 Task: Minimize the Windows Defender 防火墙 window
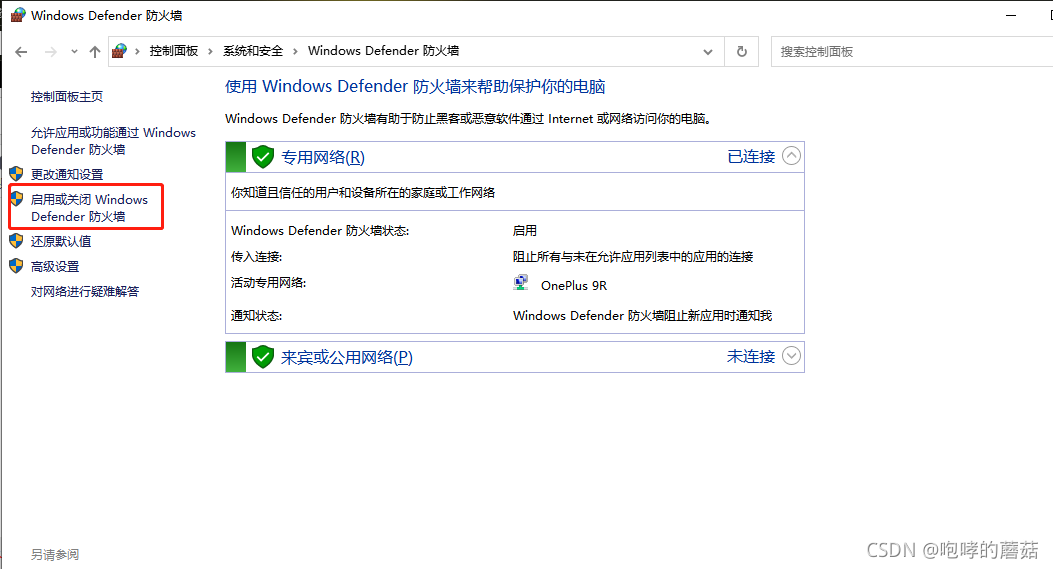point(1011,15)
